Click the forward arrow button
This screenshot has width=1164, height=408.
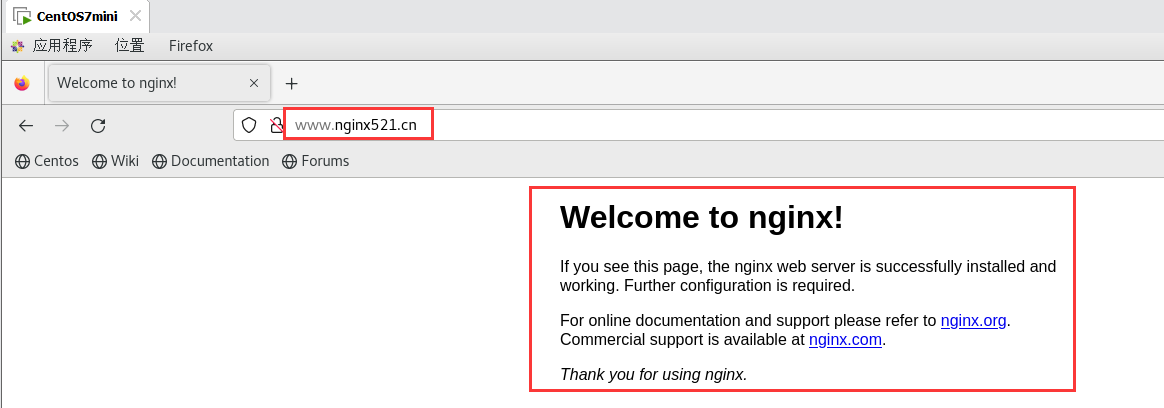62,126
